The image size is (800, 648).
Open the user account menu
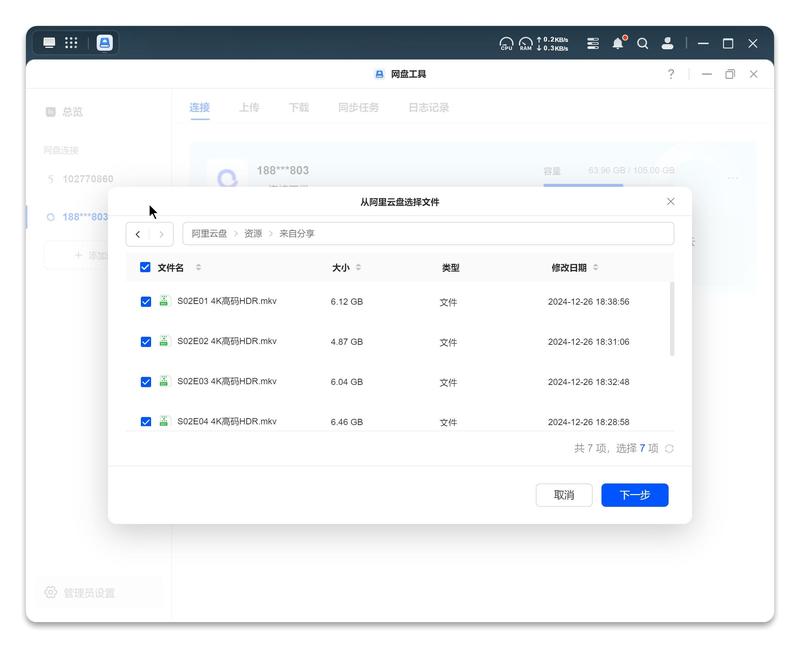667,43
